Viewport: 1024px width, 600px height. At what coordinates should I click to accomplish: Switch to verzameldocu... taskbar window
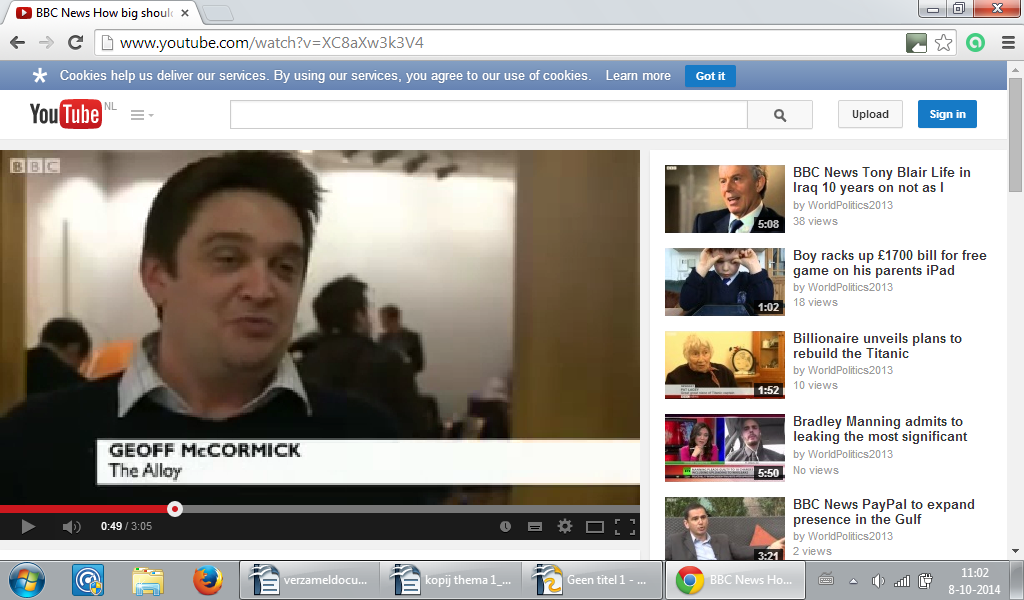click(x=309, y=580)
